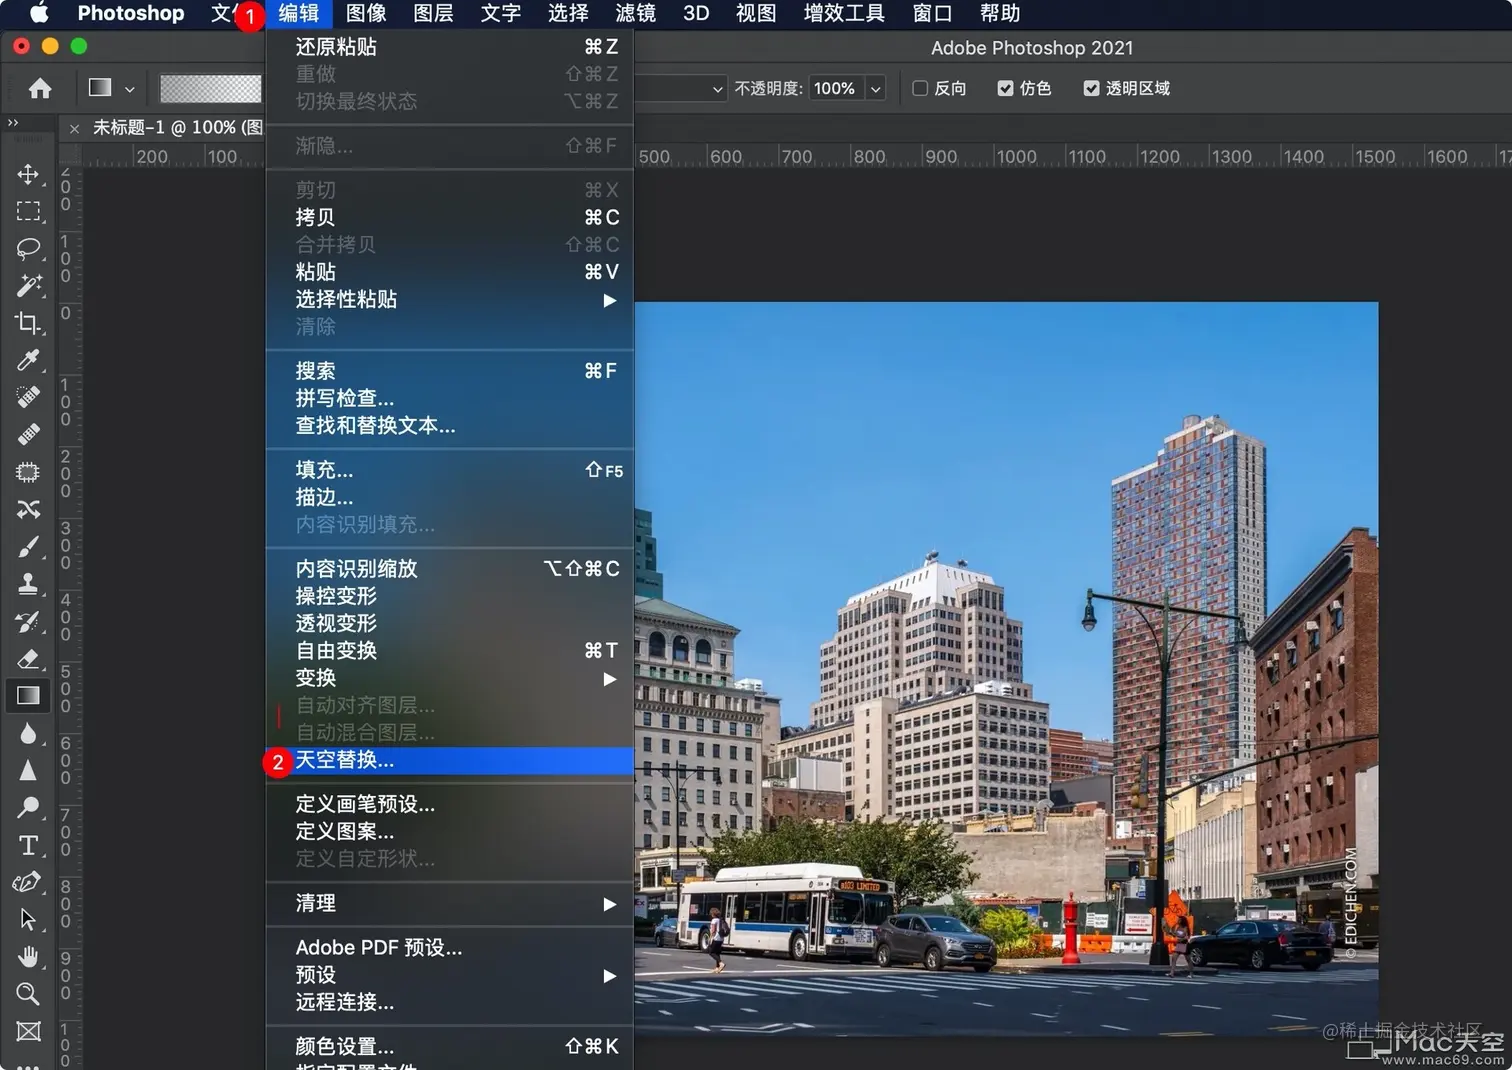Screen dimensions: 1512x1070
Task: Choose Adobe PDF 预设... menu entry
Action: (x=450, y=948)
